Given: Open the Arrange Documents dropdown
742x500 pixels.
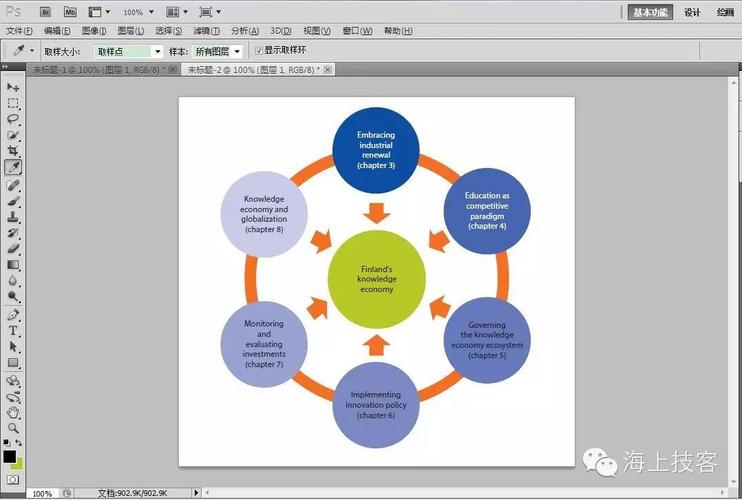Looking at the screenshot, I should (x=177, y=12).
